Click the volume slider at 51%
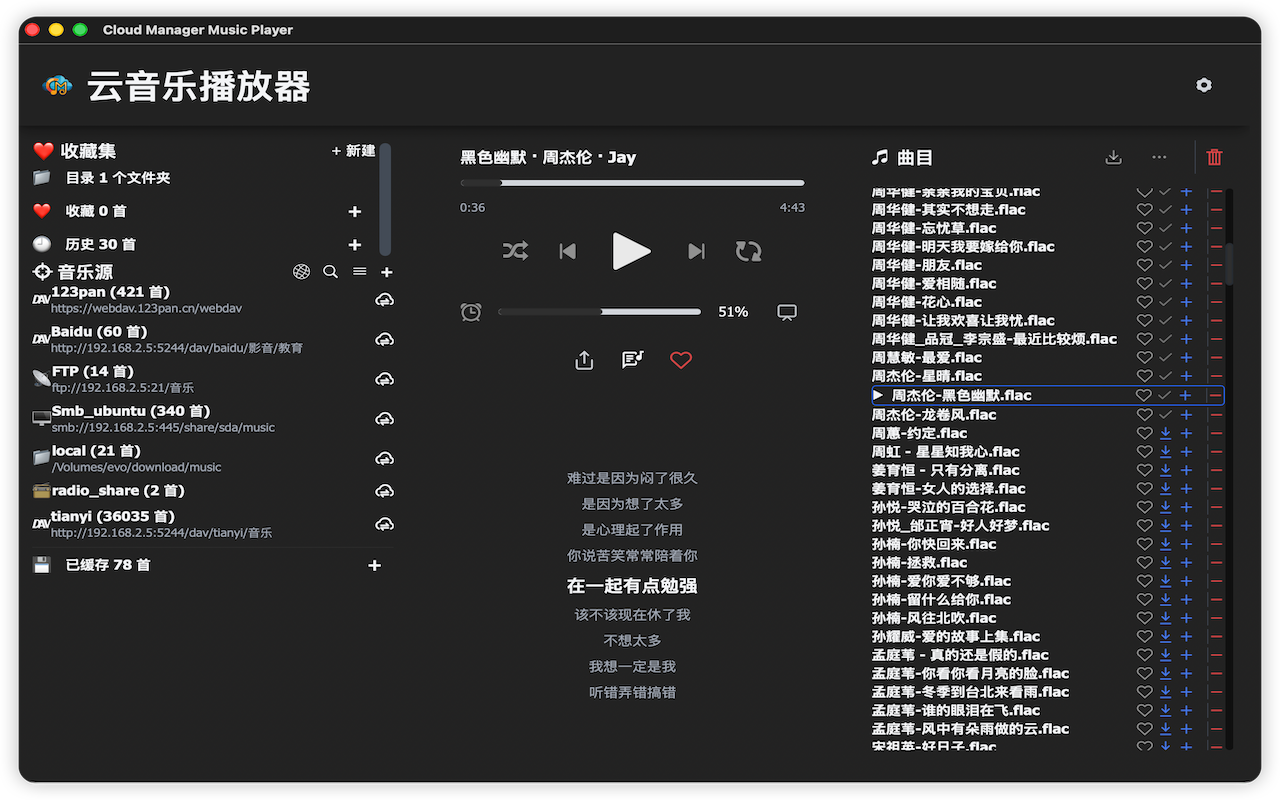The width and height of the screenshot is (1280, 800). [x=600, y=312]
